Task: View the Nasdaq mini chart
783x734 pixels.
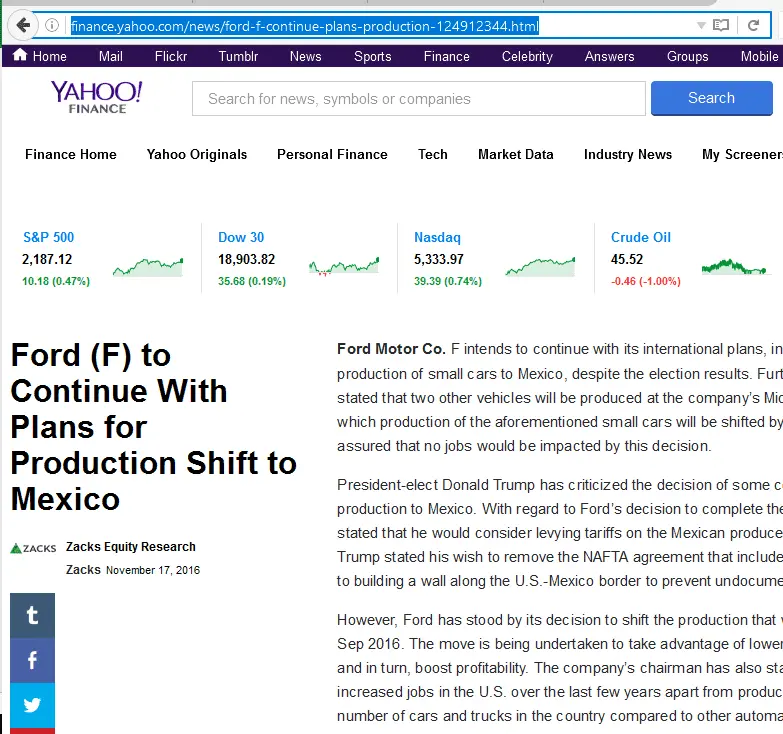Action: pos(540,266)
